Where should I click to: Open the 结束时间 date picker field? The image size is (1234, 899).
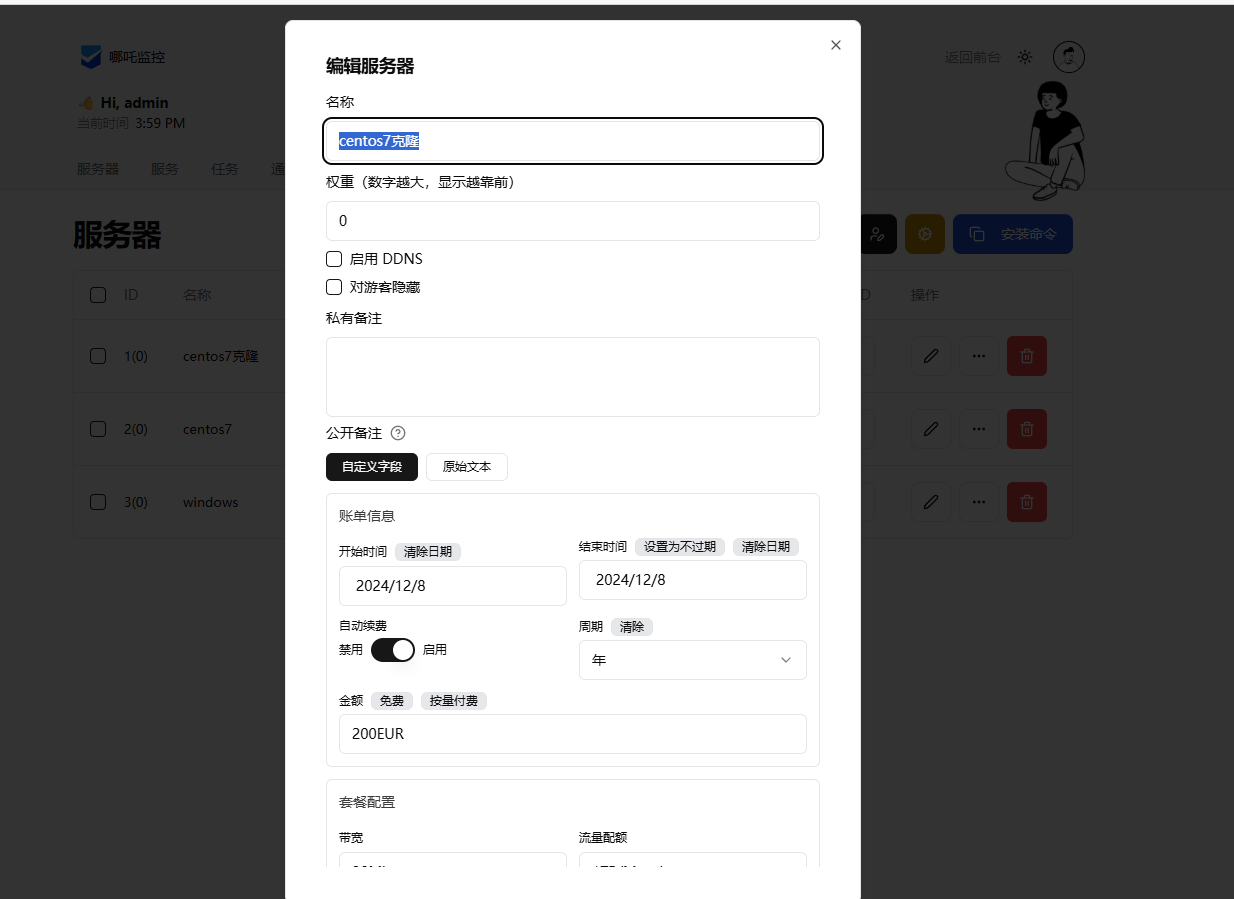(692, 580)
